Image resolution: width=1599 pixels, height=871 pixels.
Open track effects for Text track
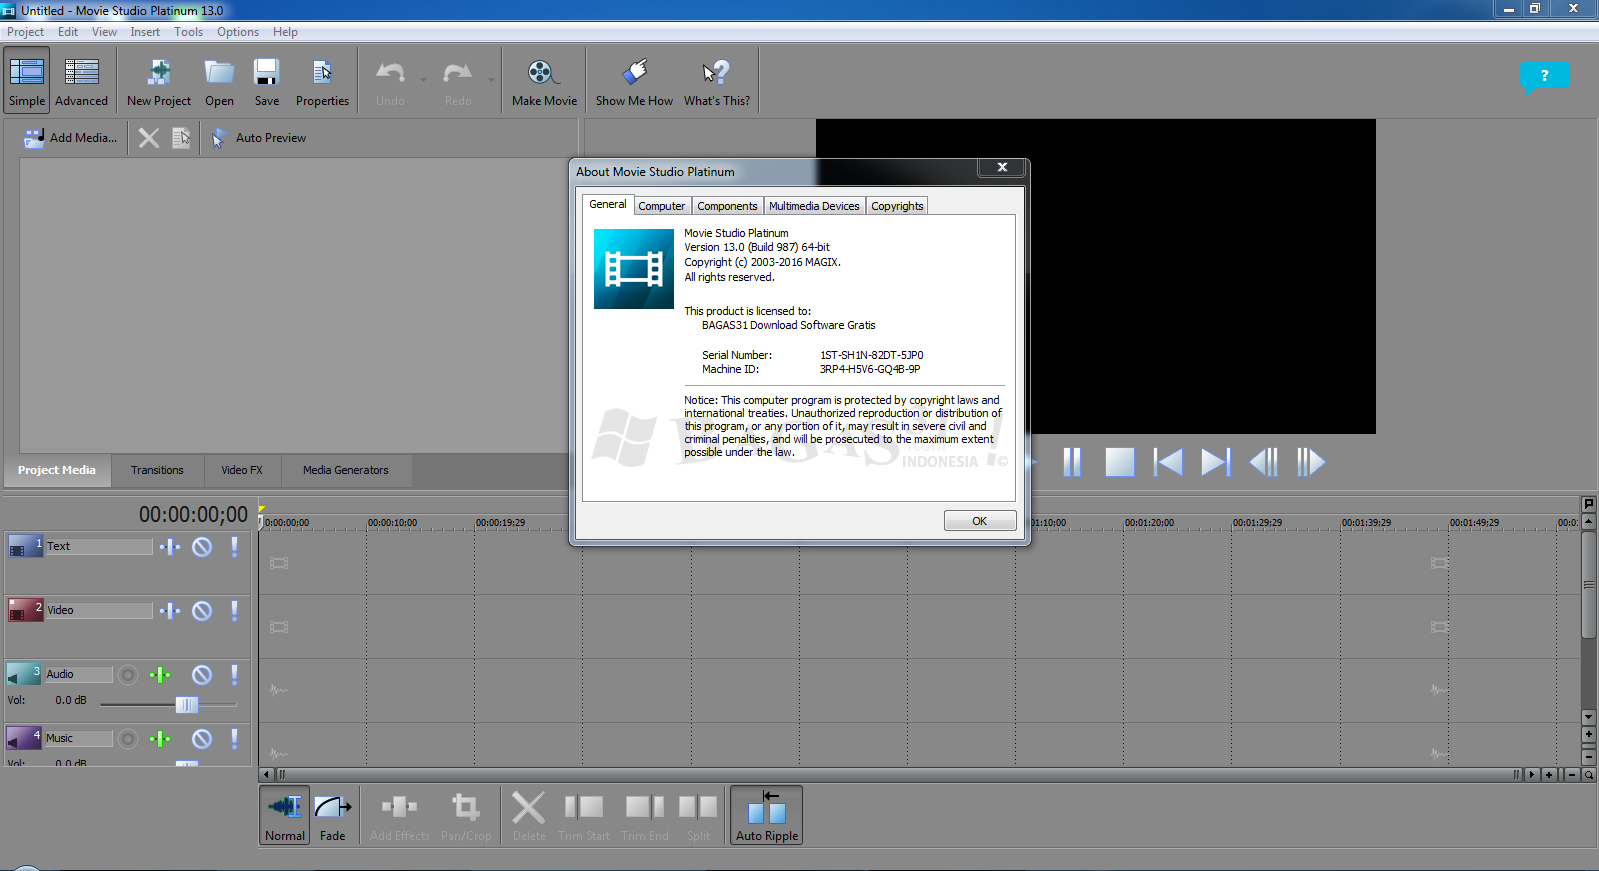click(170, 546)
